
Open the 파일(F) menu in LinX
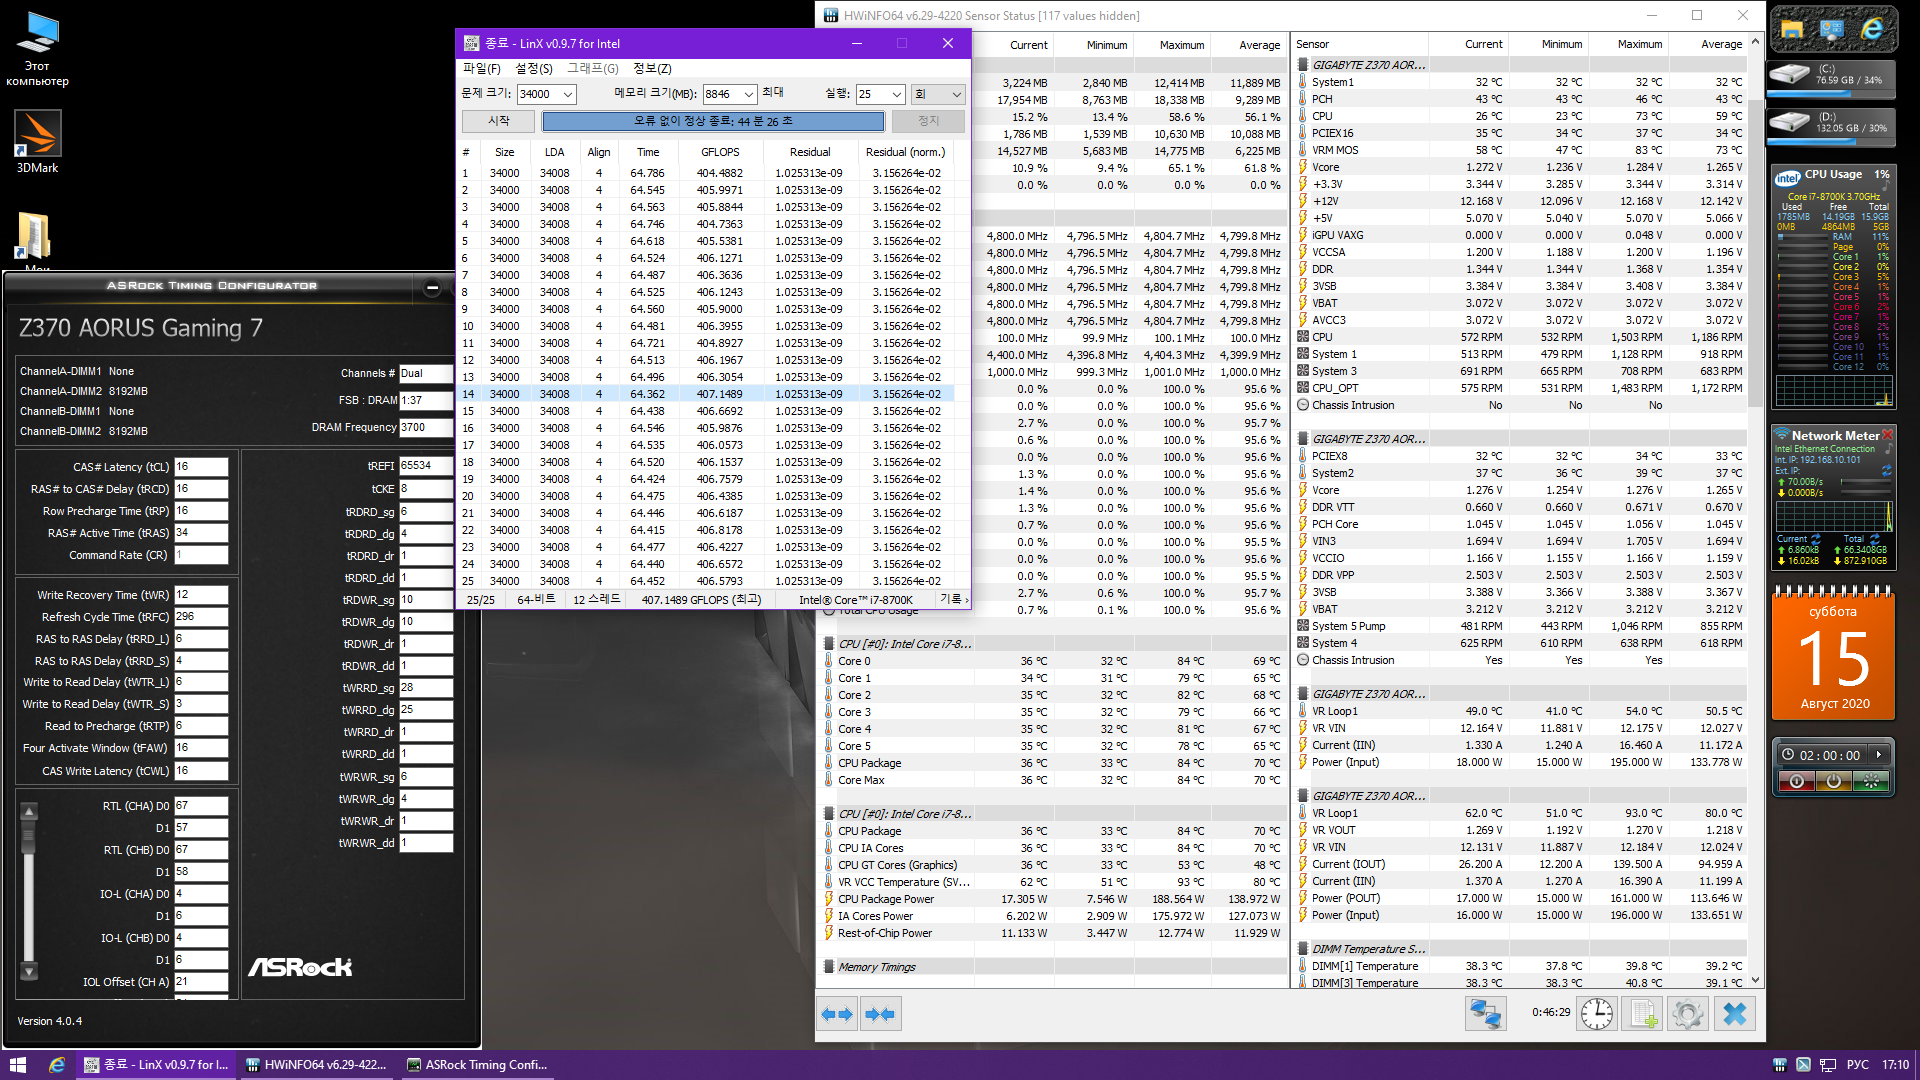click(481, 68)
